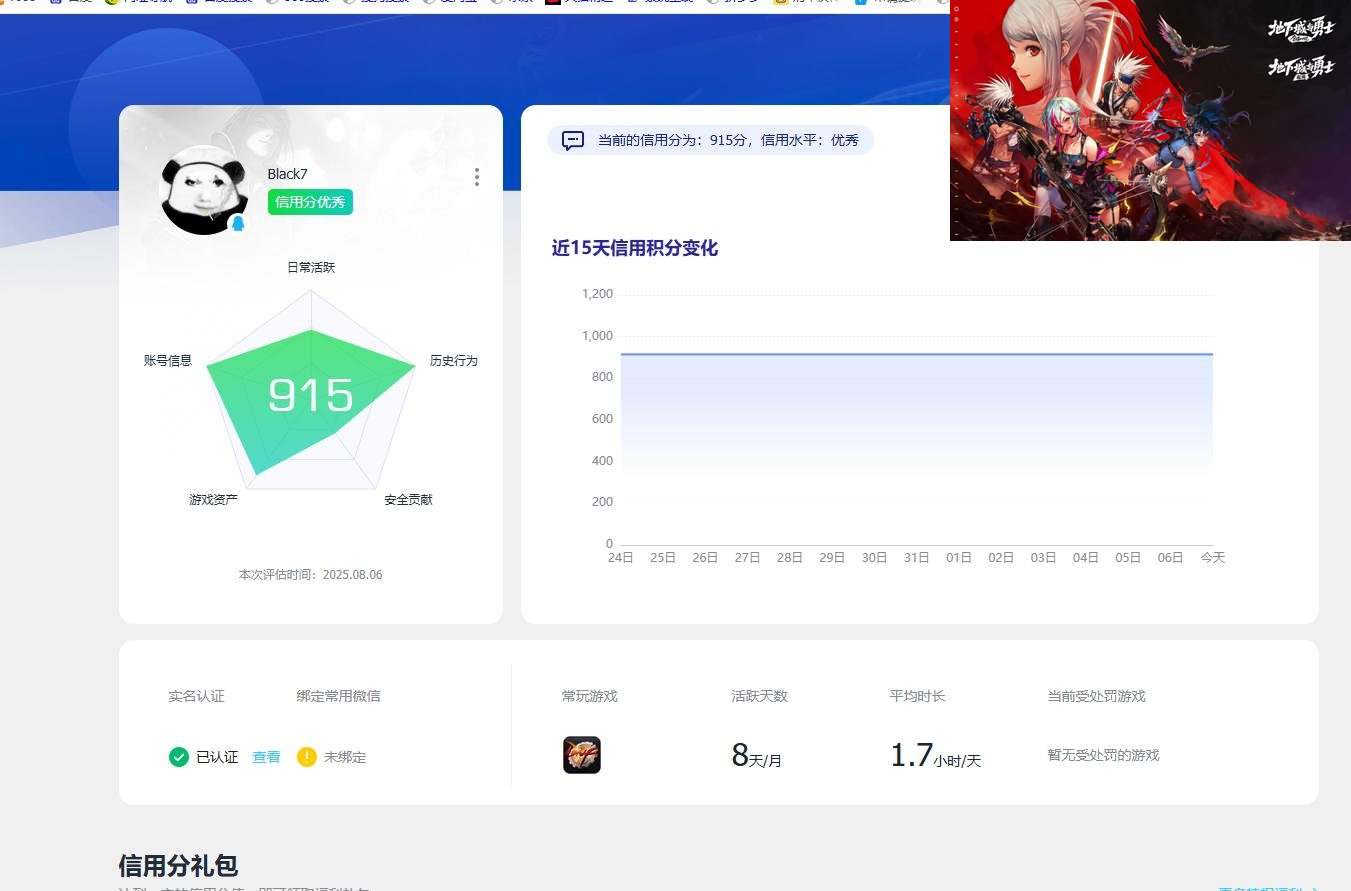
Task: Click the 1,200 y-axis label
Action: [x=597, y=294]
